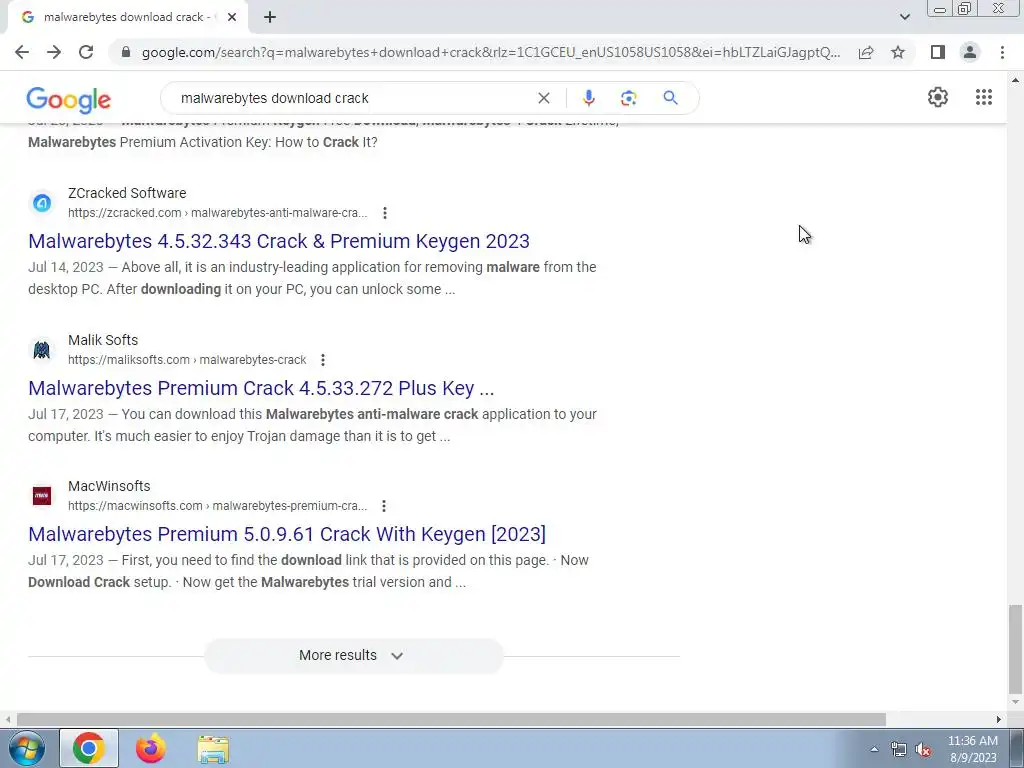Click the scroll right arrow
The height and width of the screenshot is (768, 1024).
pos(999,720)
